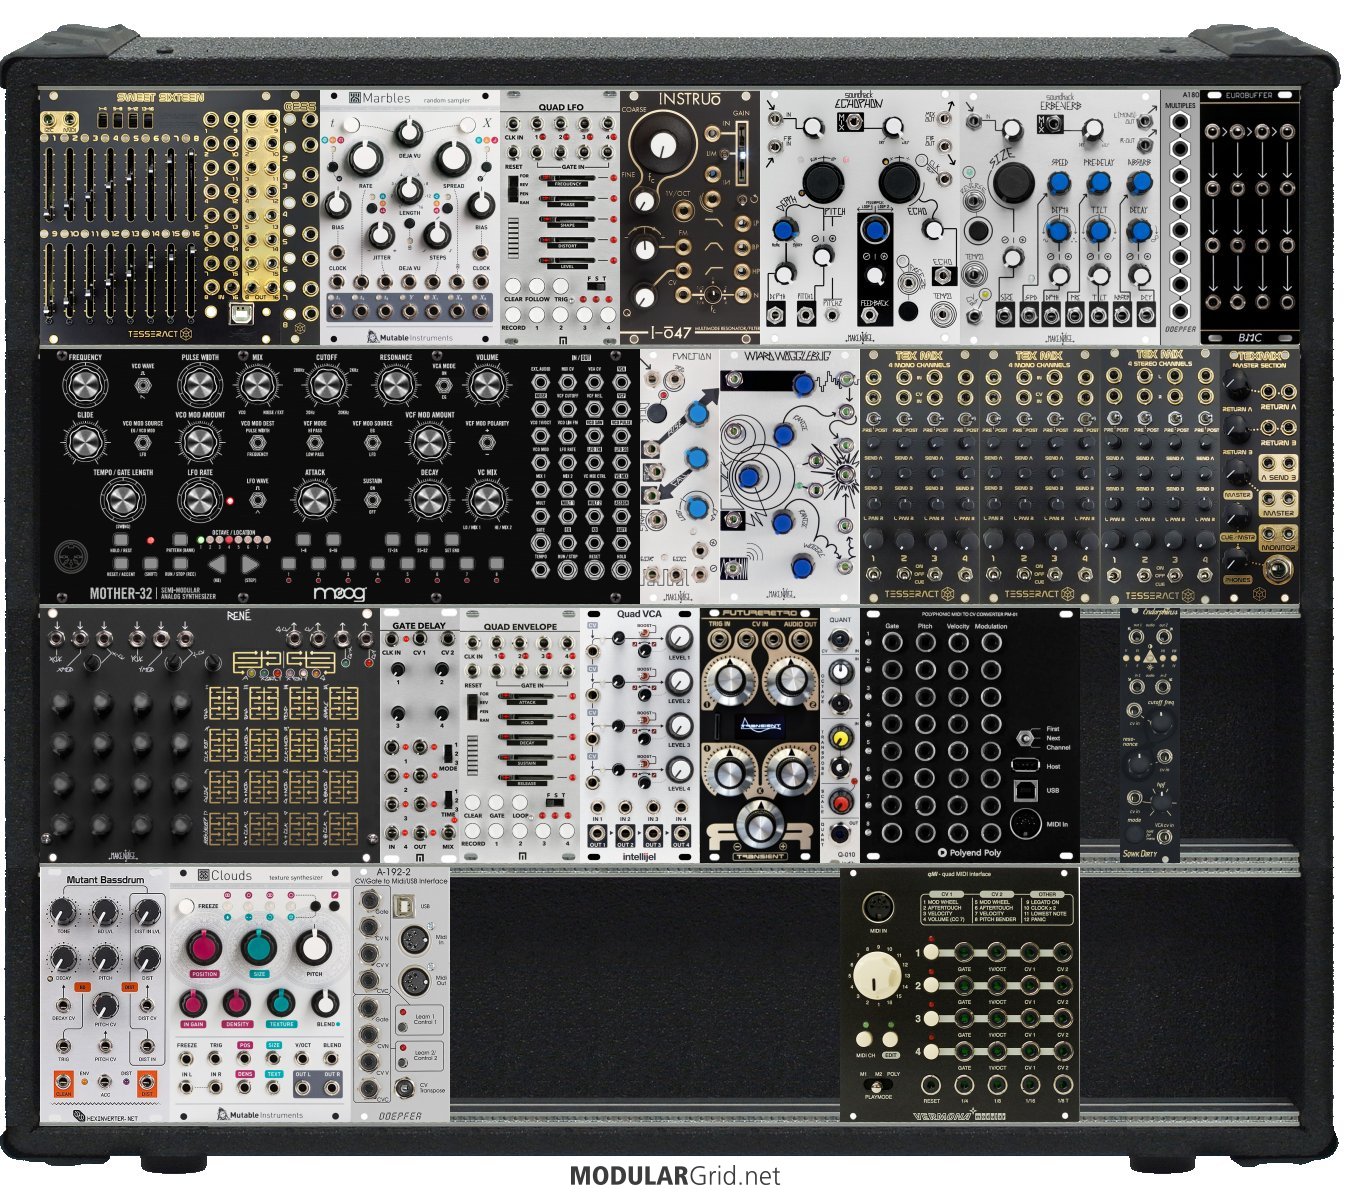This screenshot has width=1351, height=1197.
Task: Click the Clouds SIZE knob
Action: click(x=259, y=947)
